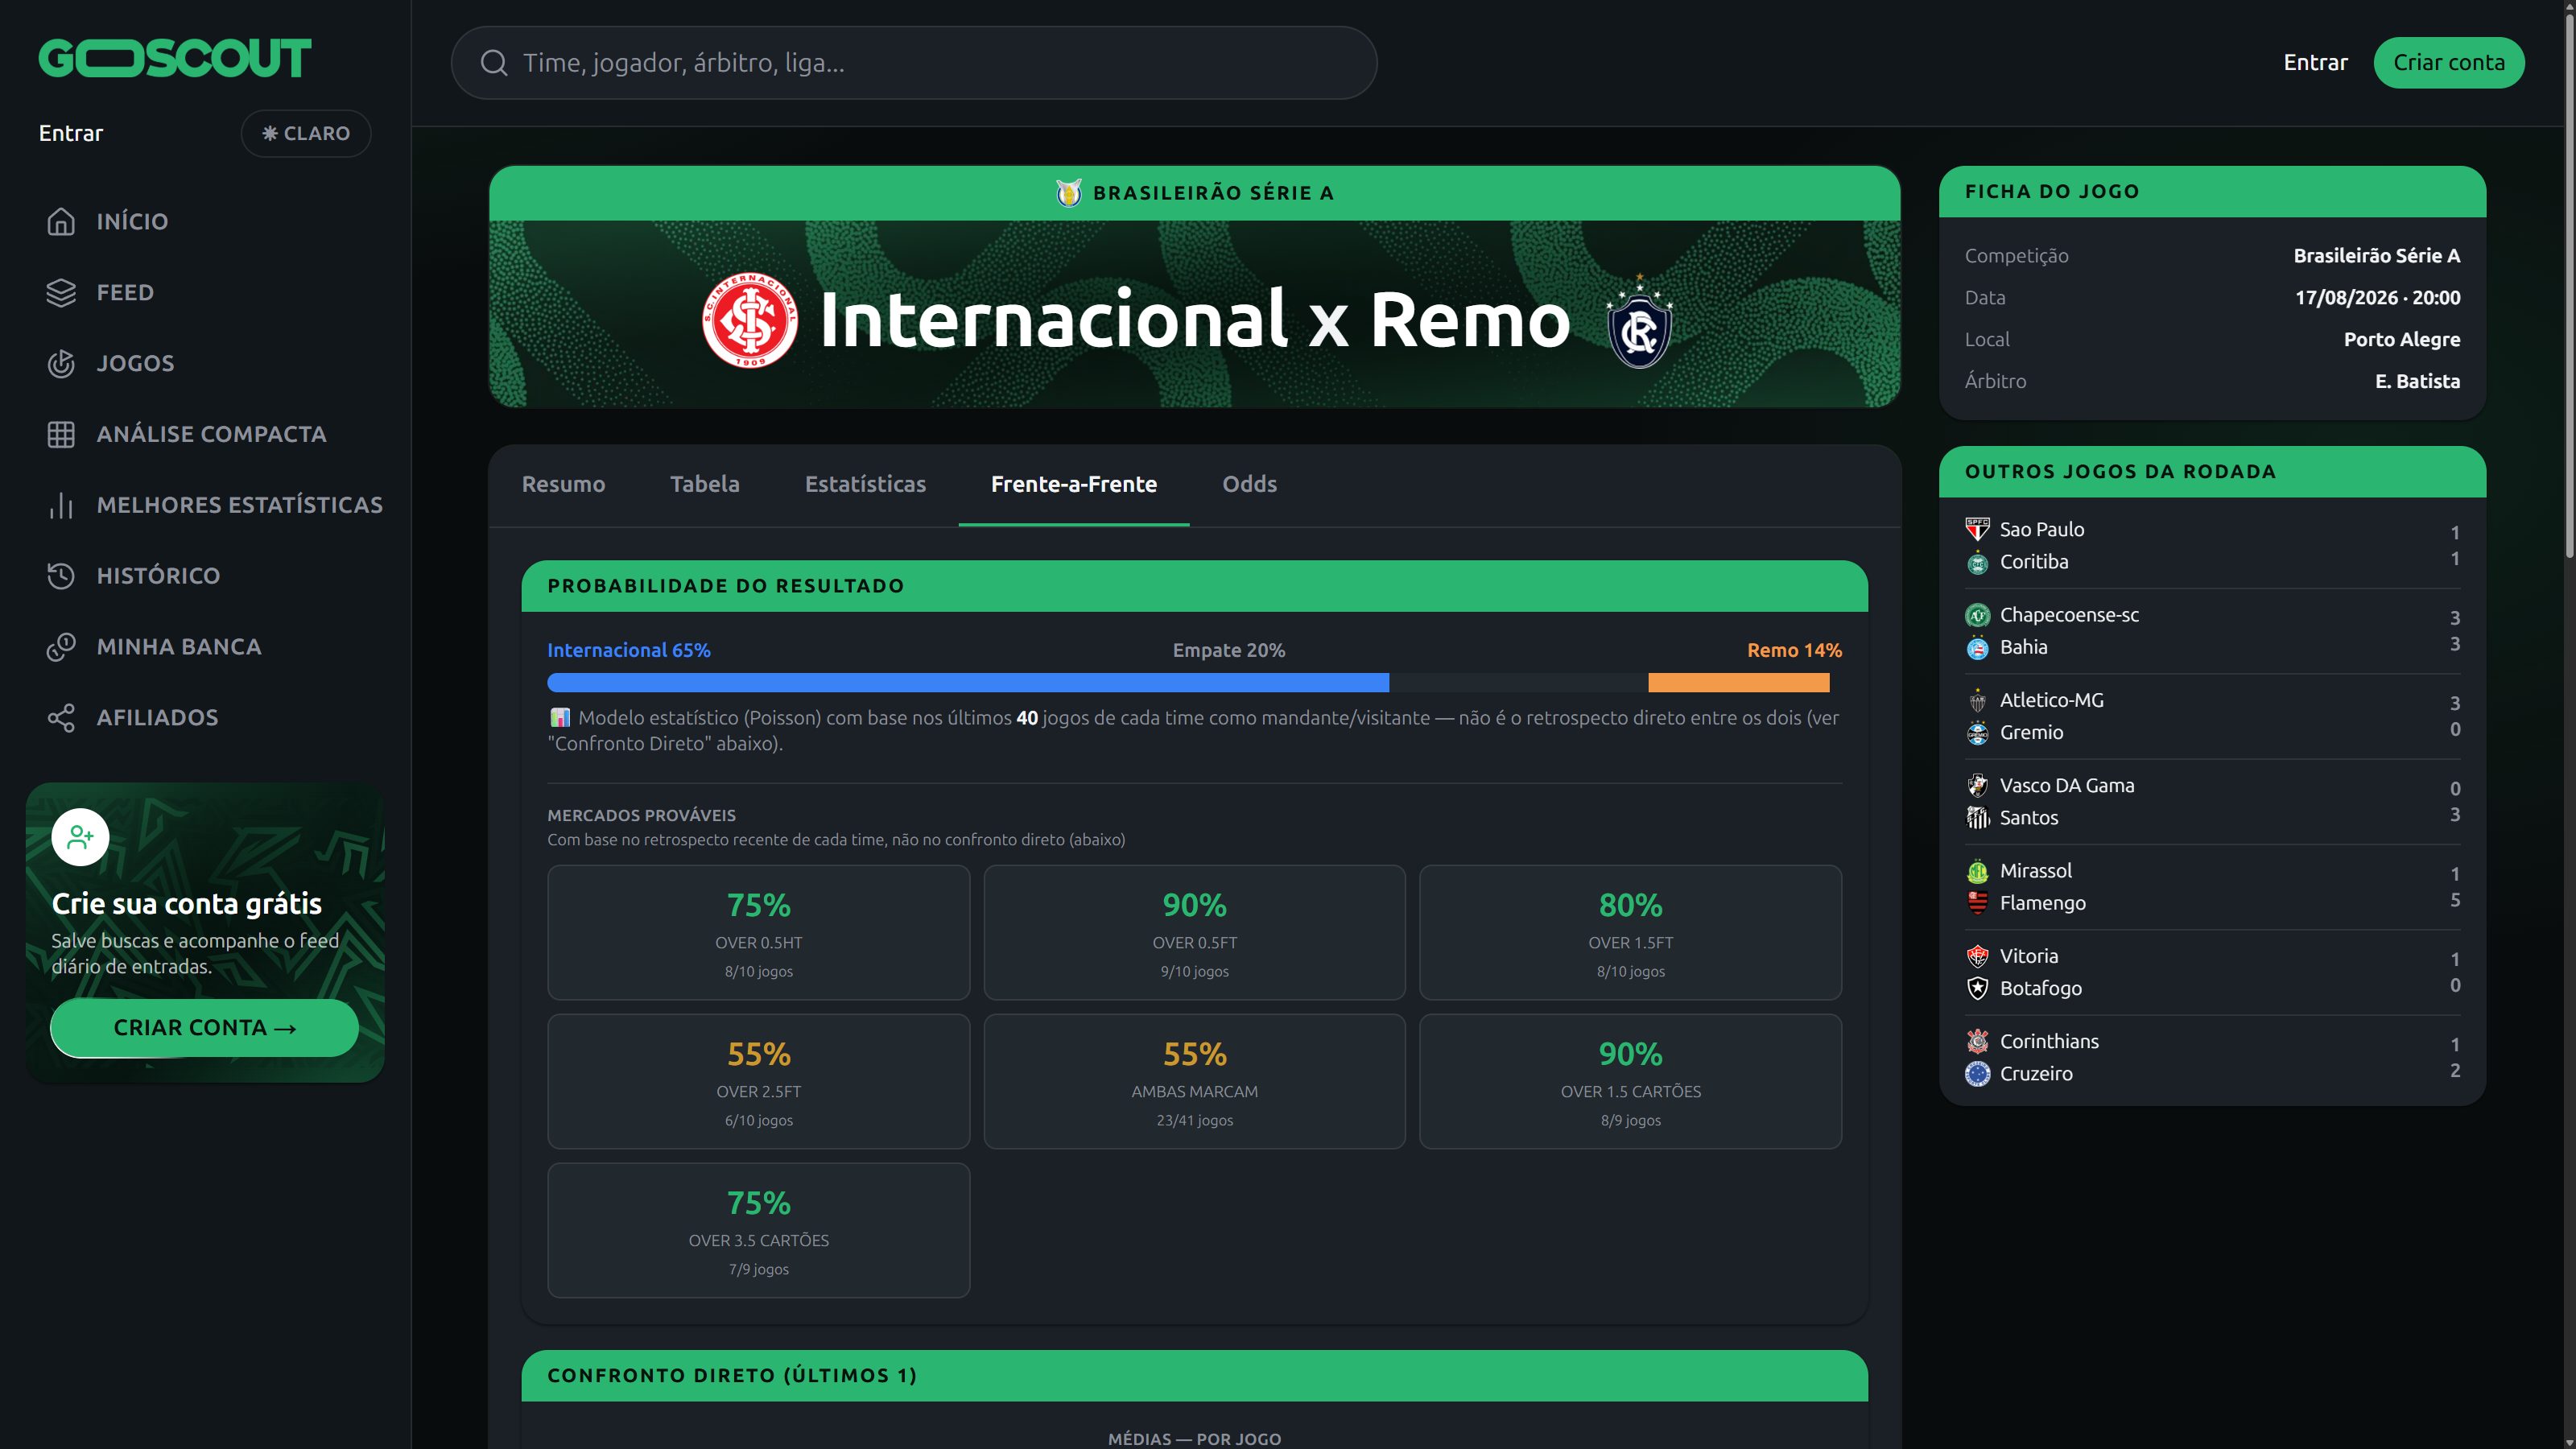Click the 'Porto Alegre' venue value
This screenshot has height=1449, width=2576.
tap(2402, 339)
